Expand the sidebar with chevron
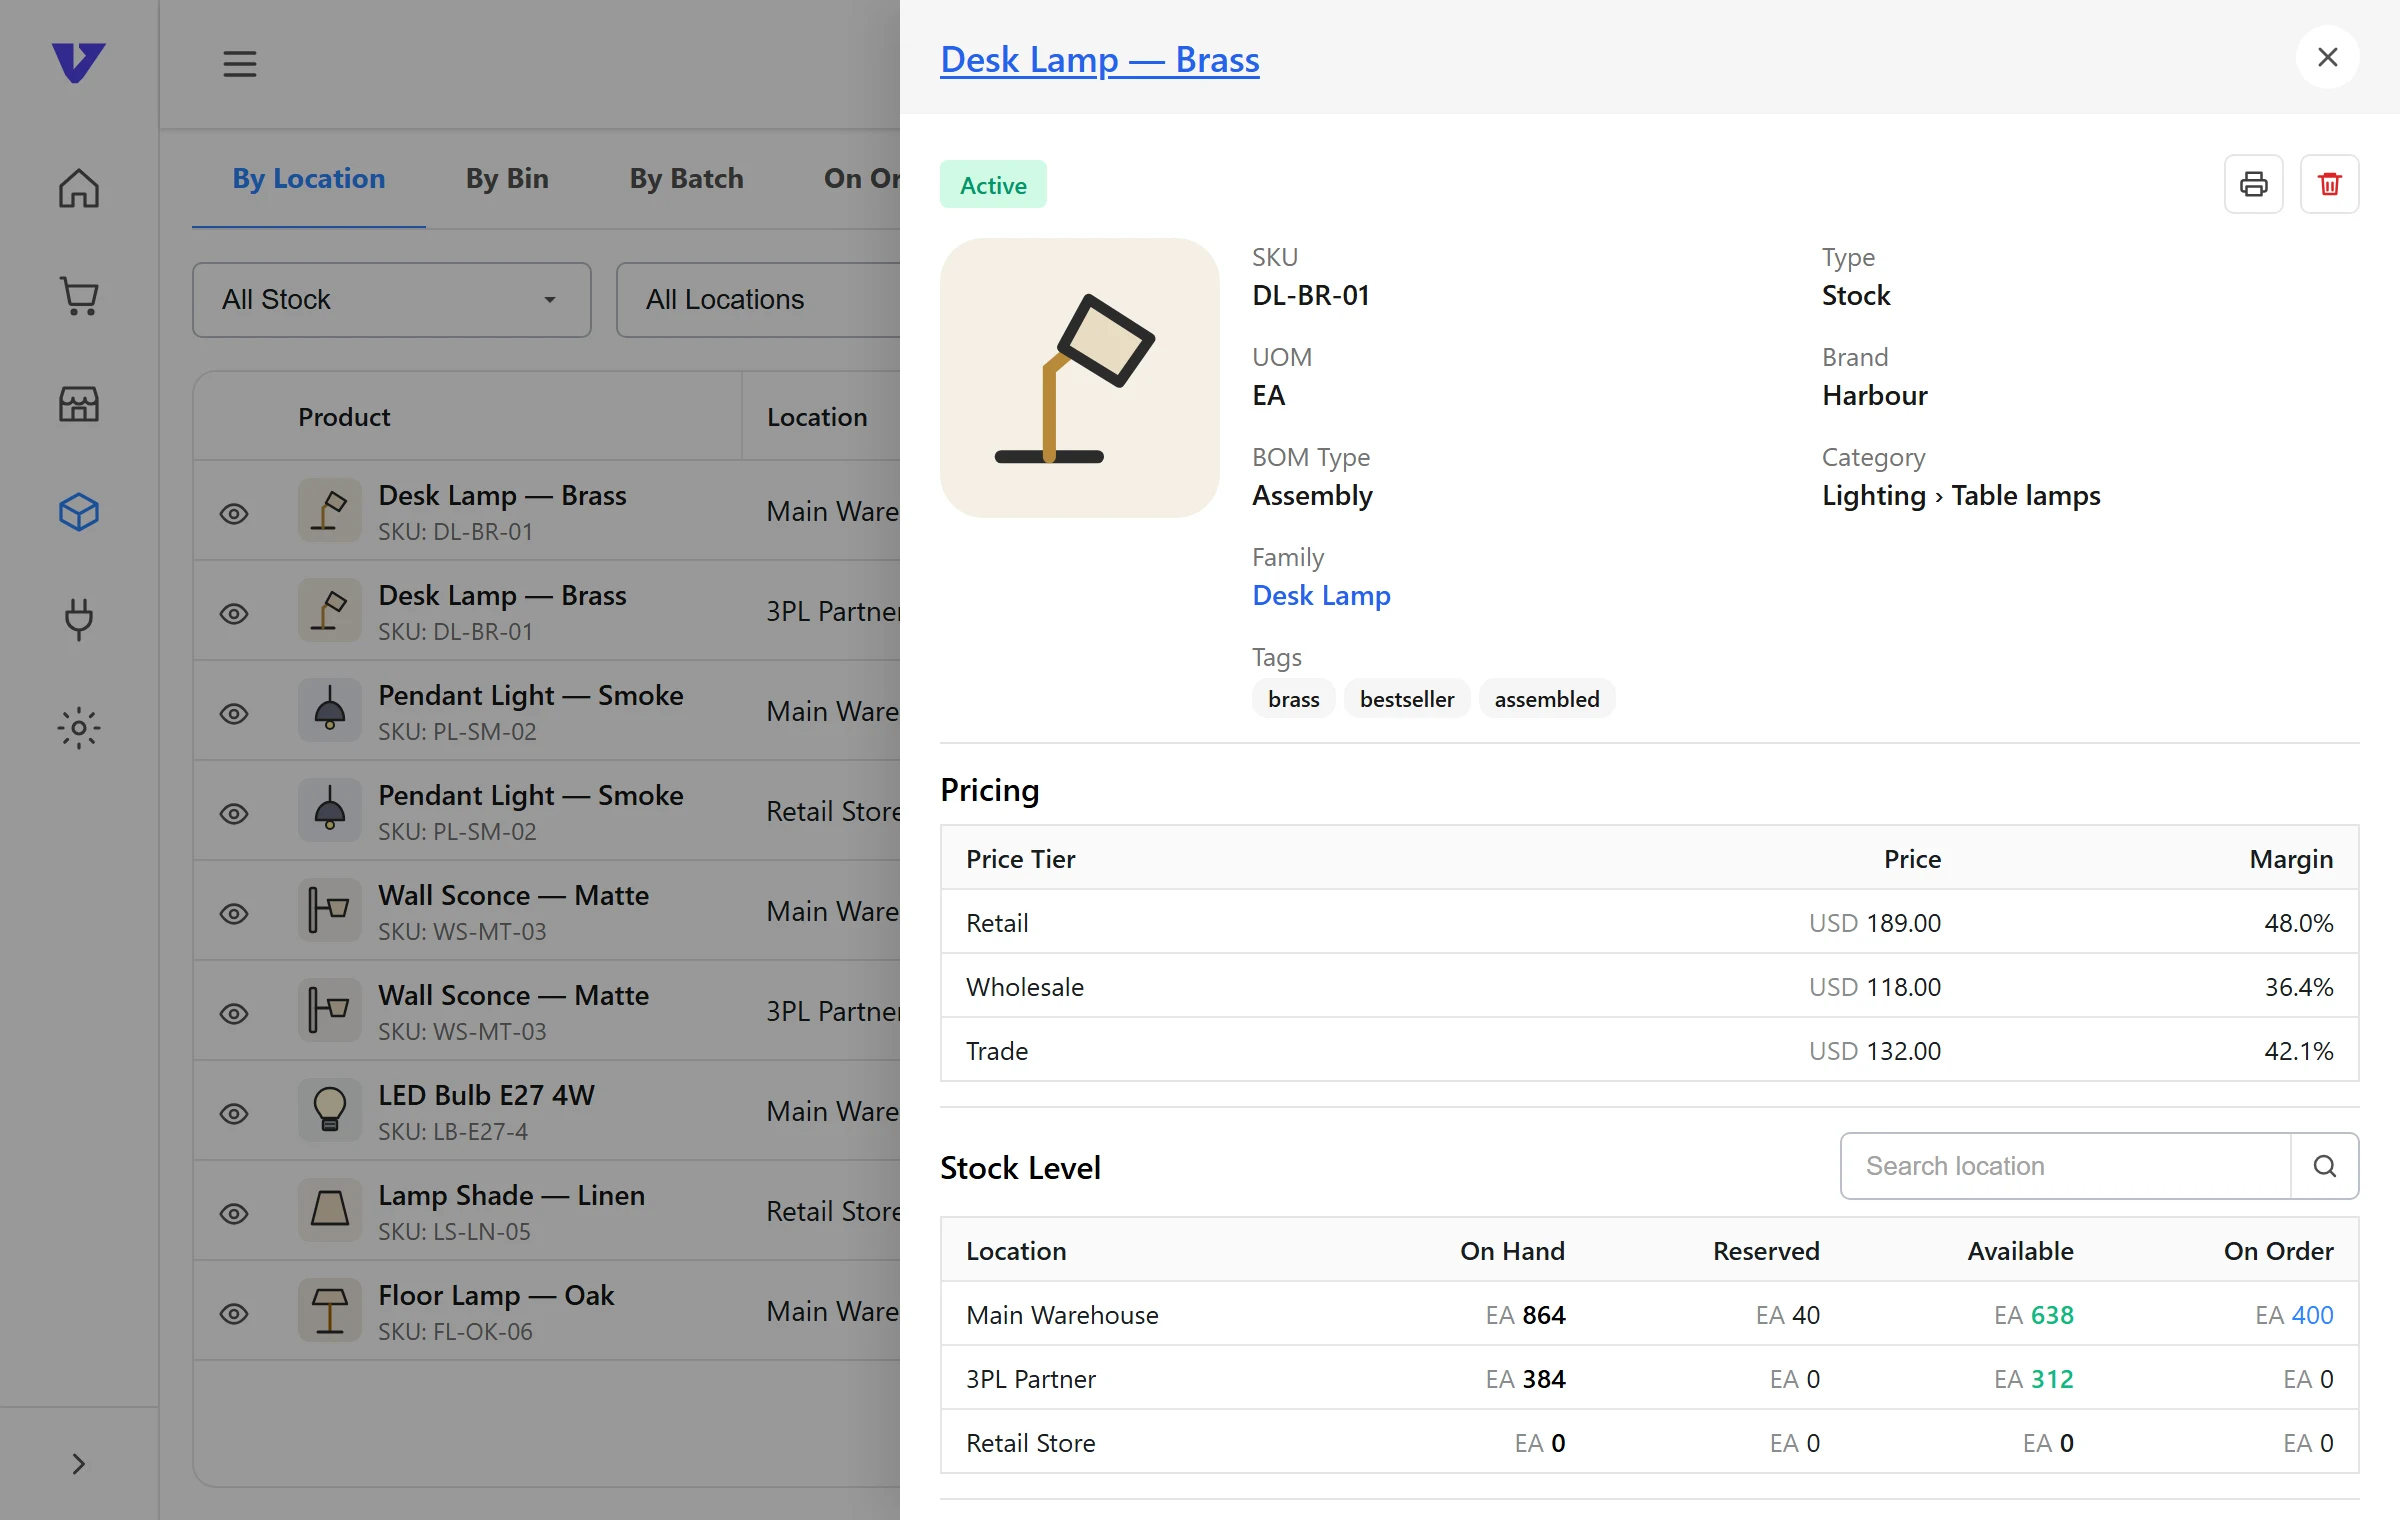Screen dimensions: 2400x1520 79,1464
